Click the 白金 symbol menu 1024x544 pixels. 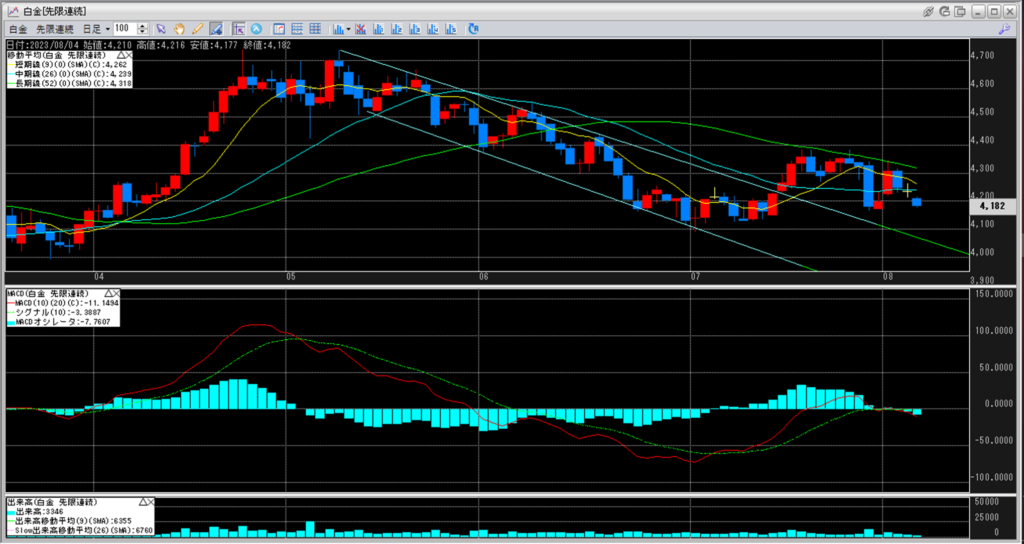click(18, 29)
